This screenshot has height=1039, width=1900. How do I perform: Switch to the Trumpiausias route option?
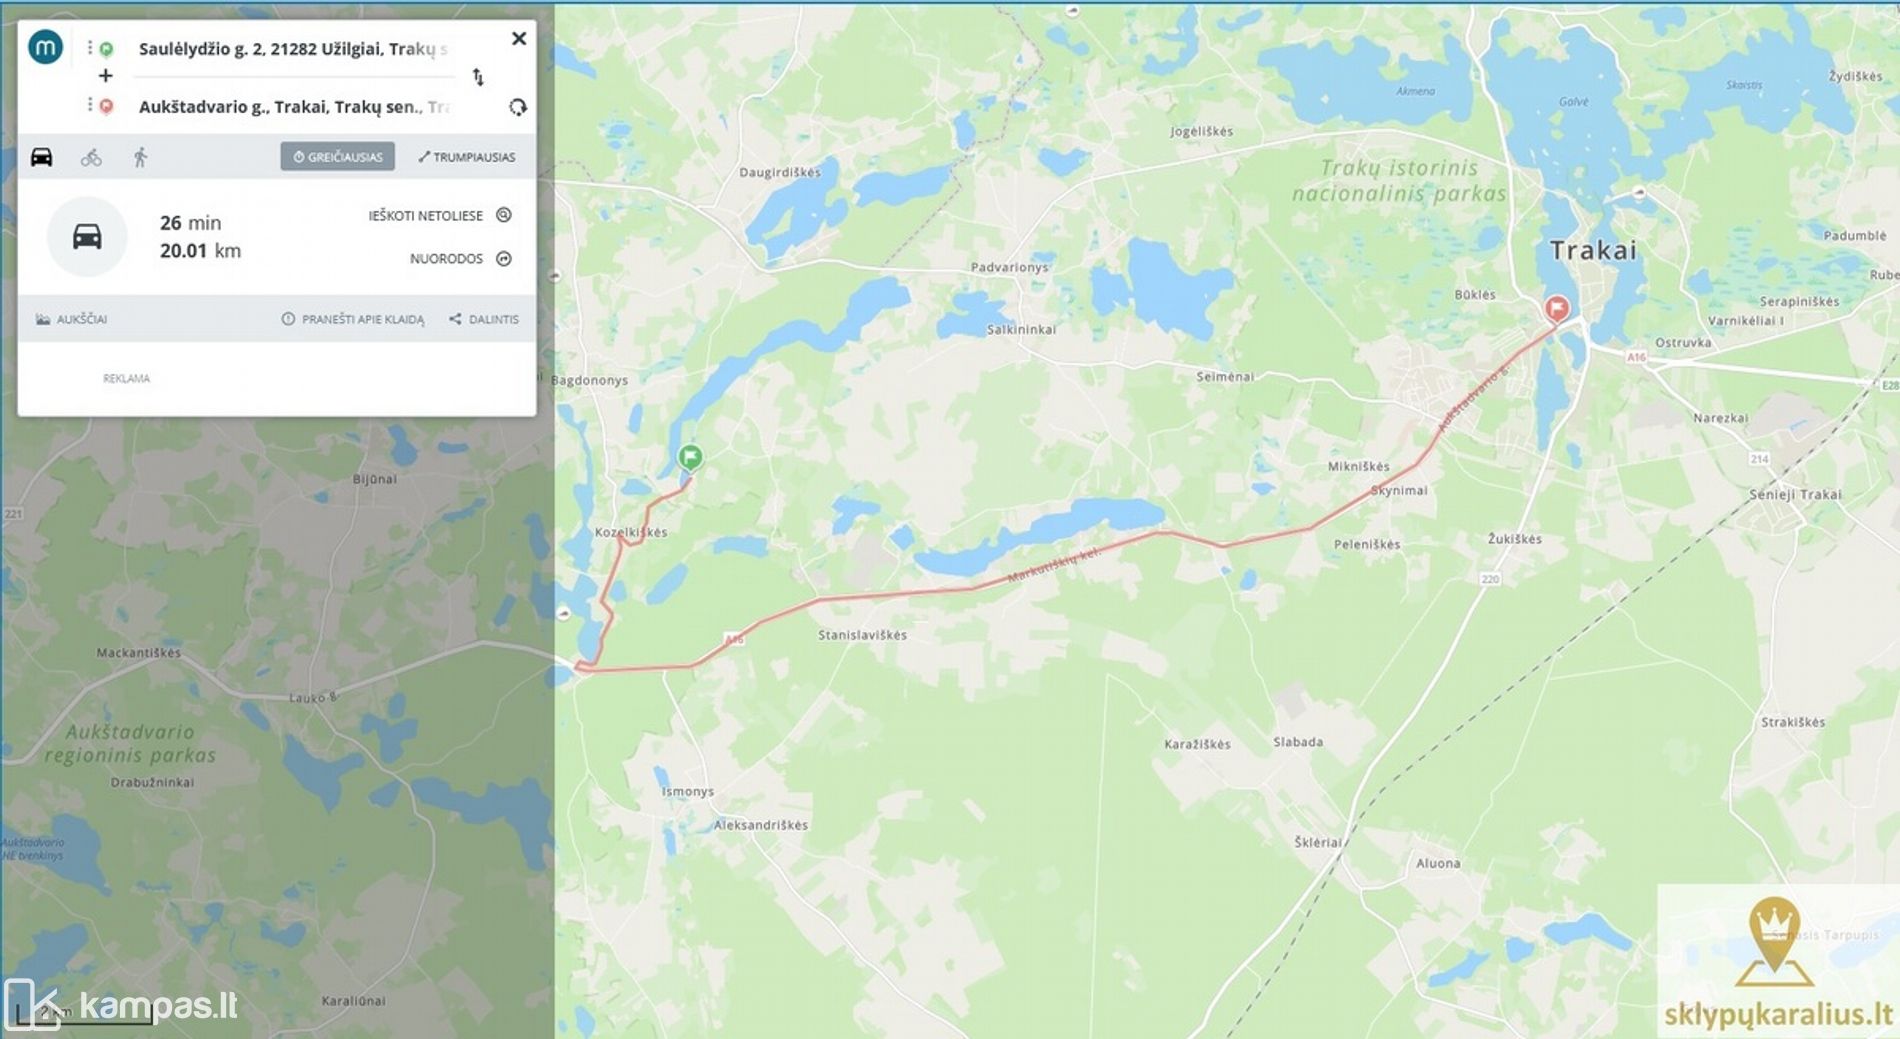[x=466, y=157]
